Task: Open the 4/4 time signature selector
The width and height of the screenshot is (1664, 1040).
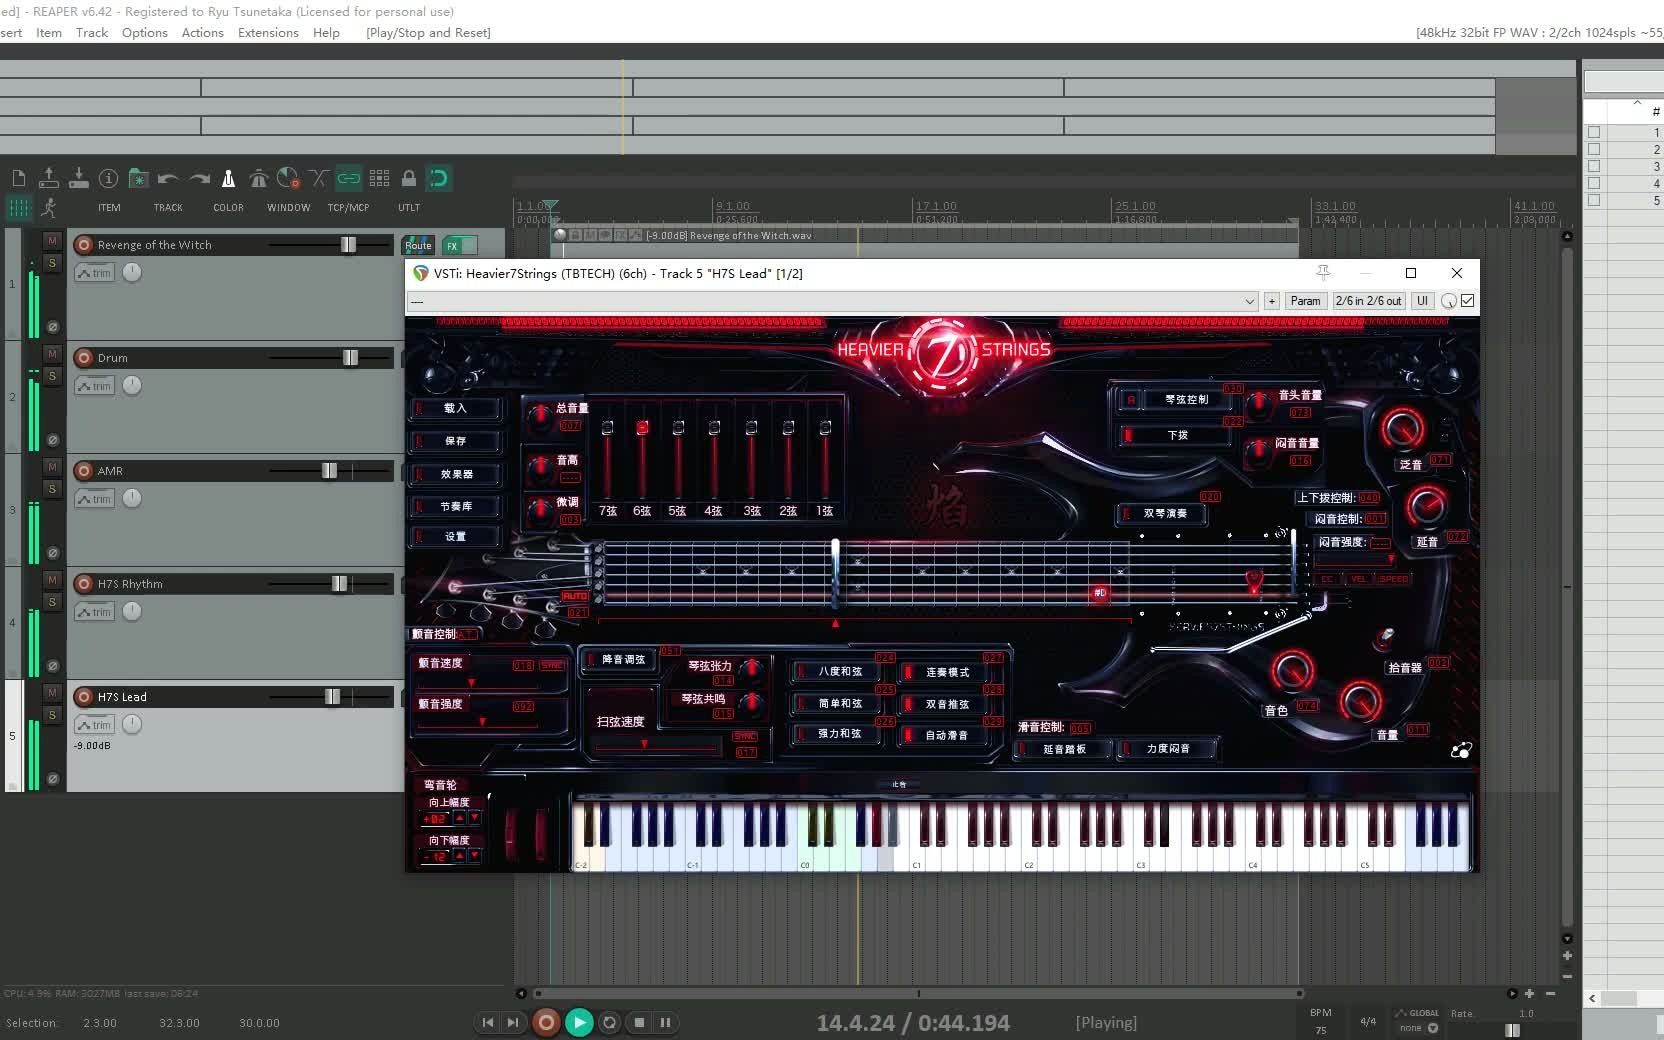Action: click(x=1368, y=1021)
